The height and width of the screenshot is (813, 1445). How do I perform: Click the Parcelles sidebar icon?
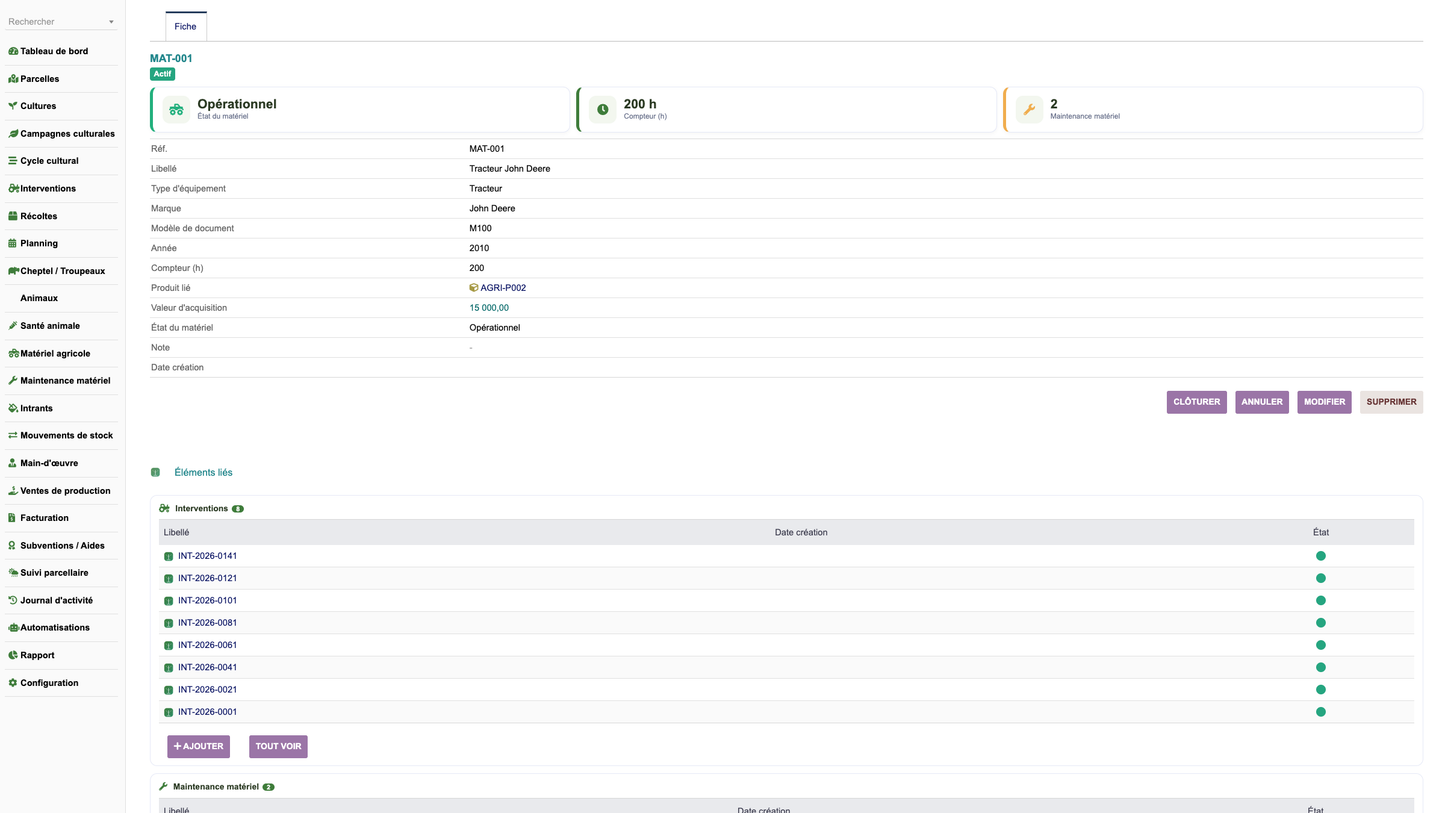click(x=13, y=79)
